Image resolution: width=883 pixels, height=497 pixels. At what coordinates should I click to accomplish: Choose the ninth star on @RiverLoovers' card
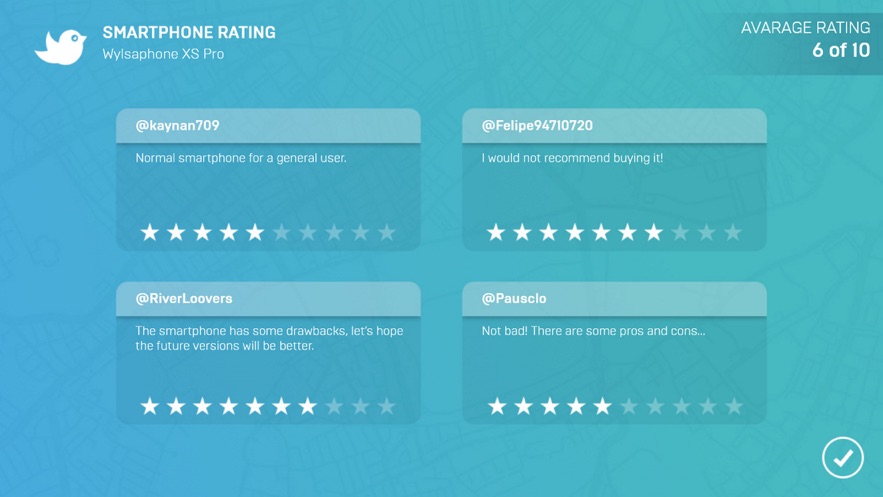(360, 405)
